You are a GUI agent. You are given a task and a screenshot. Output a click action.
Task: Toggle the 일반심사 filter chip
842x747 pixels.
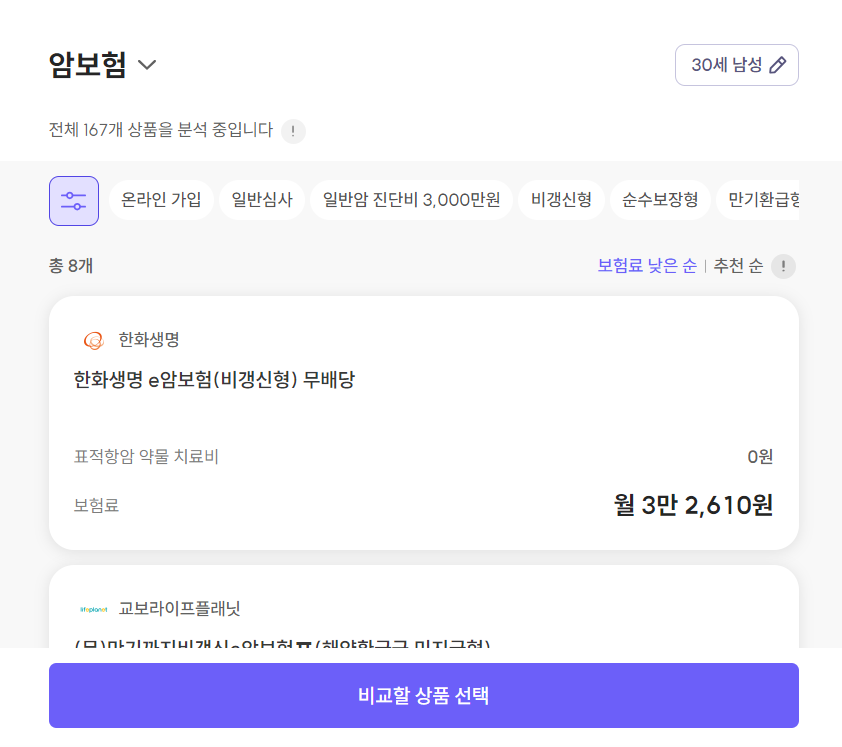tap(262, 200)
